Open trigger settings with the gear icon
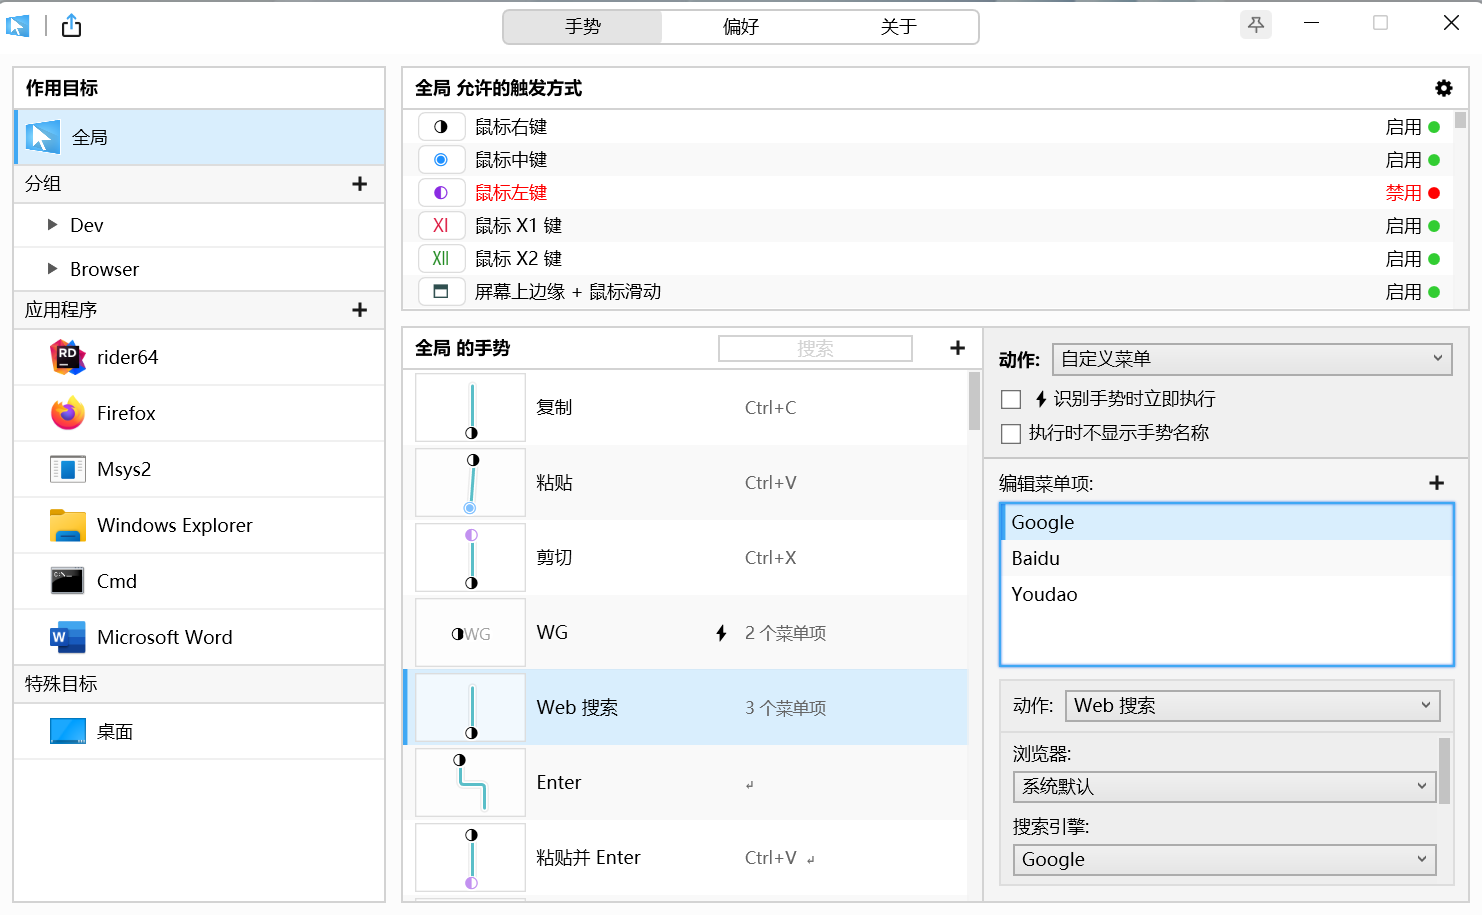This screenshot has height=915, width=1482. click(x=1443, y=88)
